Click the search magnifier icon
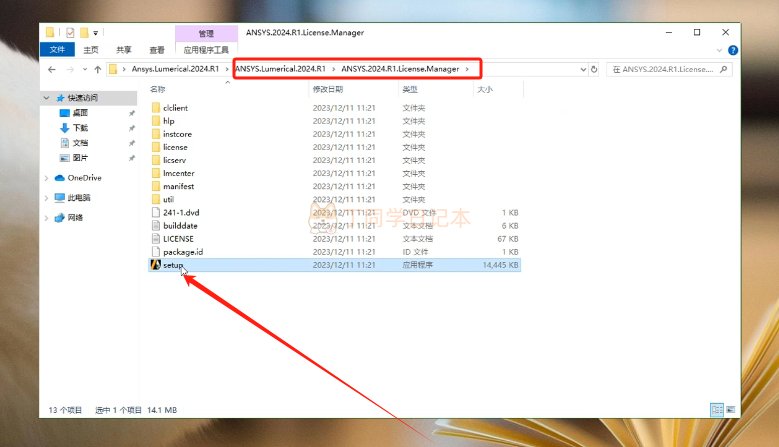Image resolution: width=779 pixels, height=447 pixels. pos(724,70)
